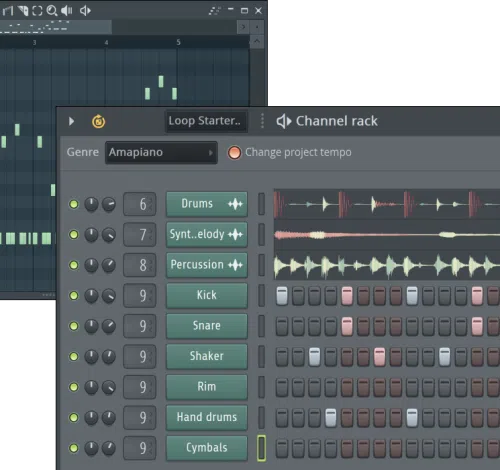The width and height of the screenshot is (500, 470).
Task: Enable the Change project tempo option
Action: (x=234, y=153)
